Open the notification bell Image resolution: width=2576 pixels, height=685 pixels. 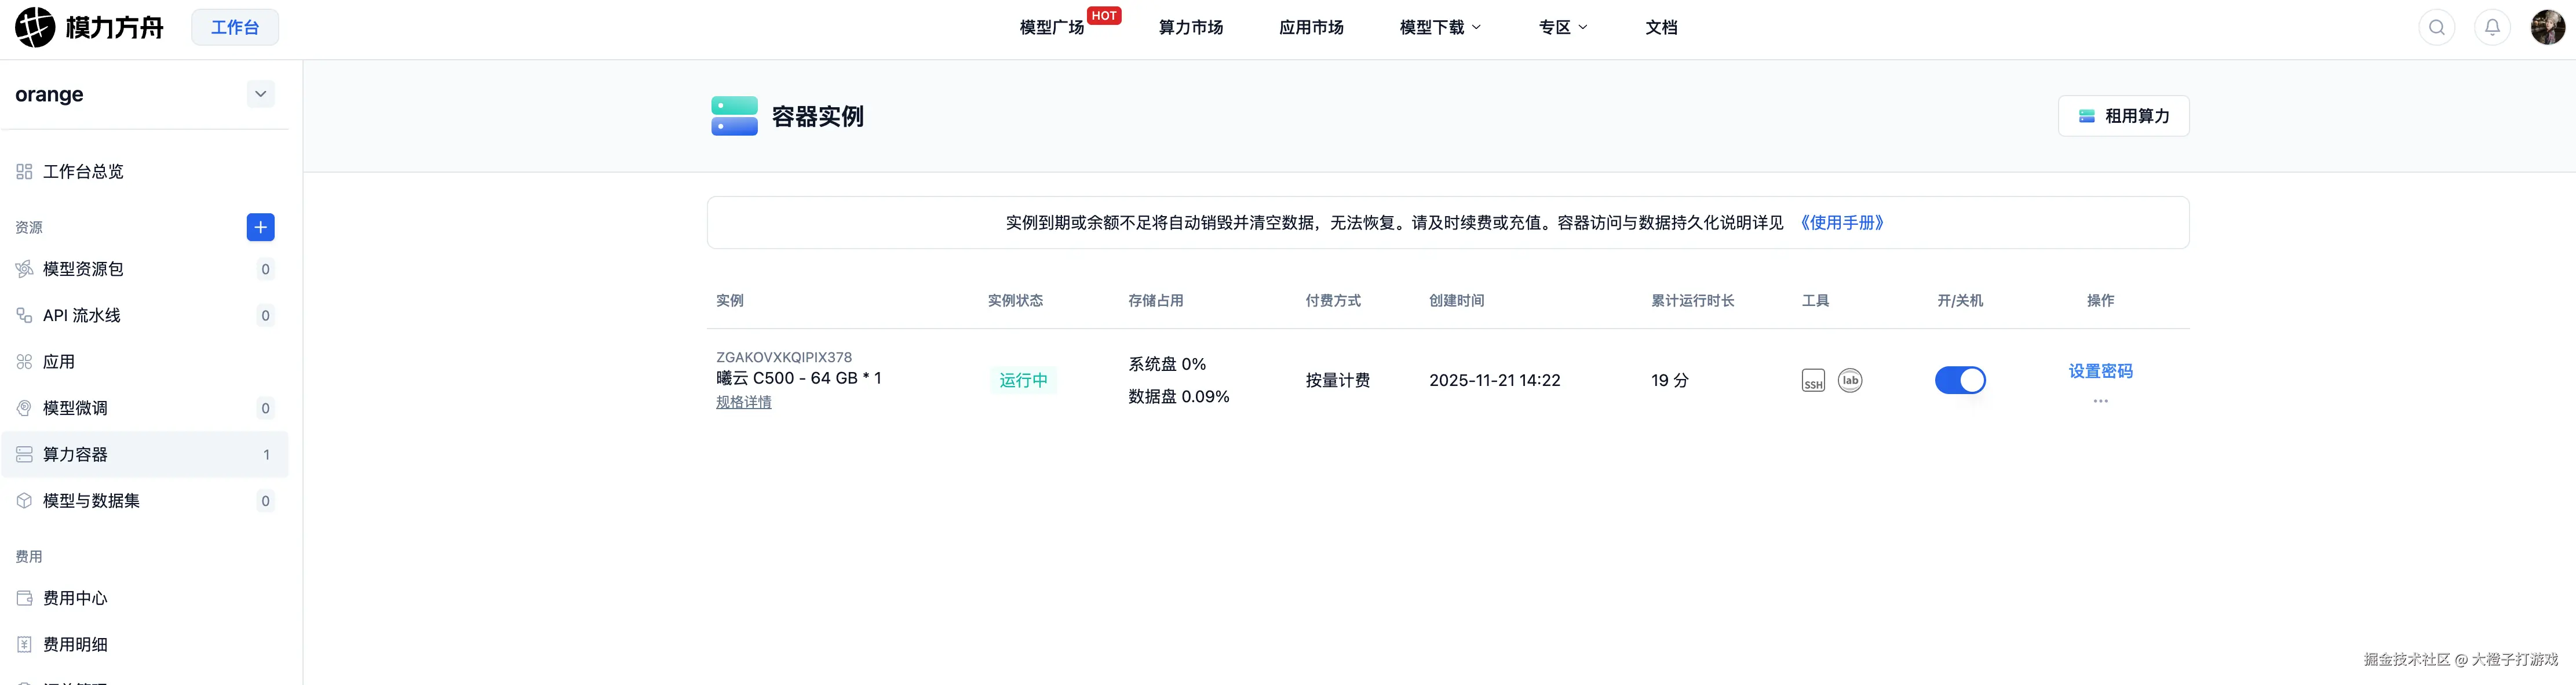tap(2492, 27)
